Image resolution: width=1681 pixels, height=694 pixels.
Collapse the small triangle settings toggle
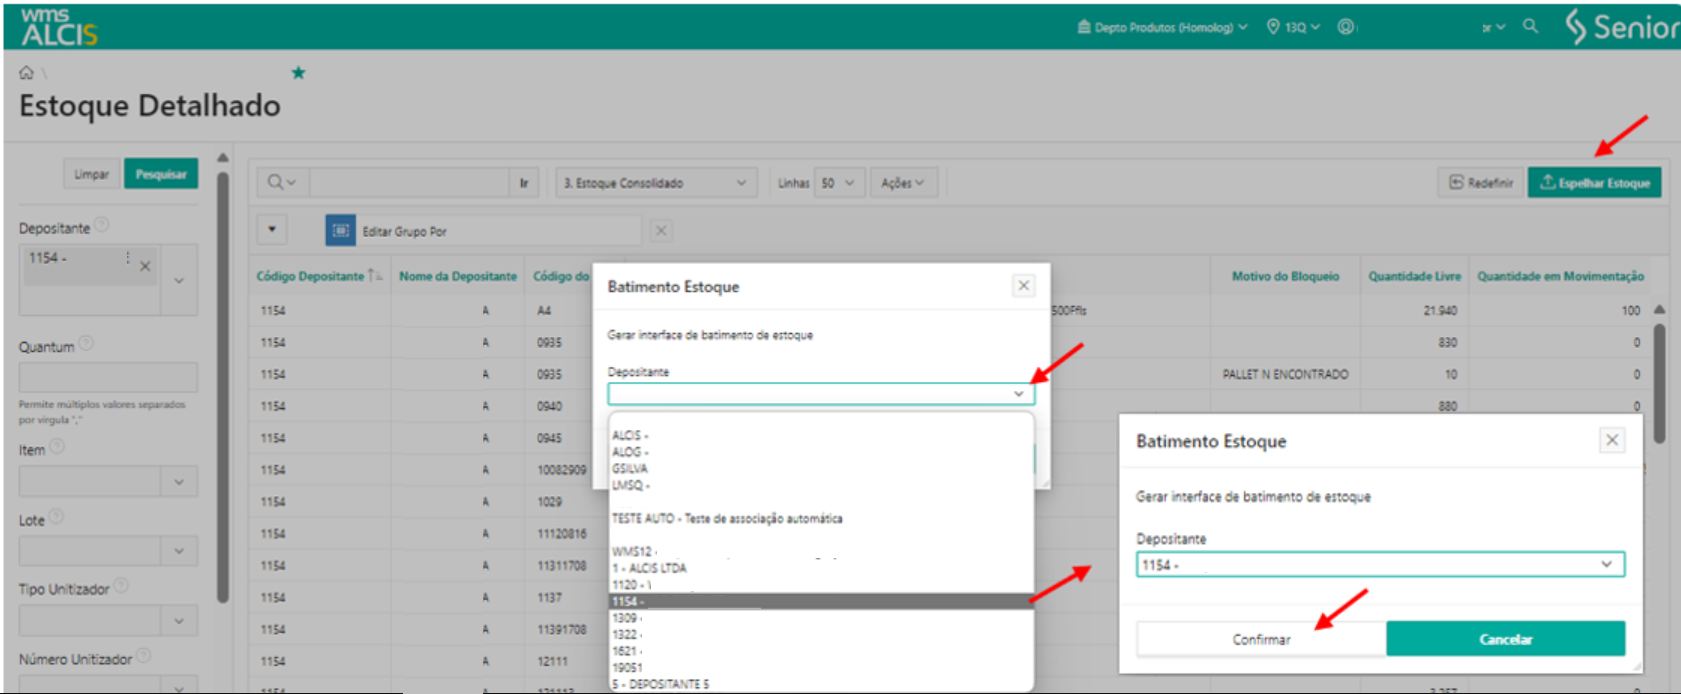coord(272,230)
